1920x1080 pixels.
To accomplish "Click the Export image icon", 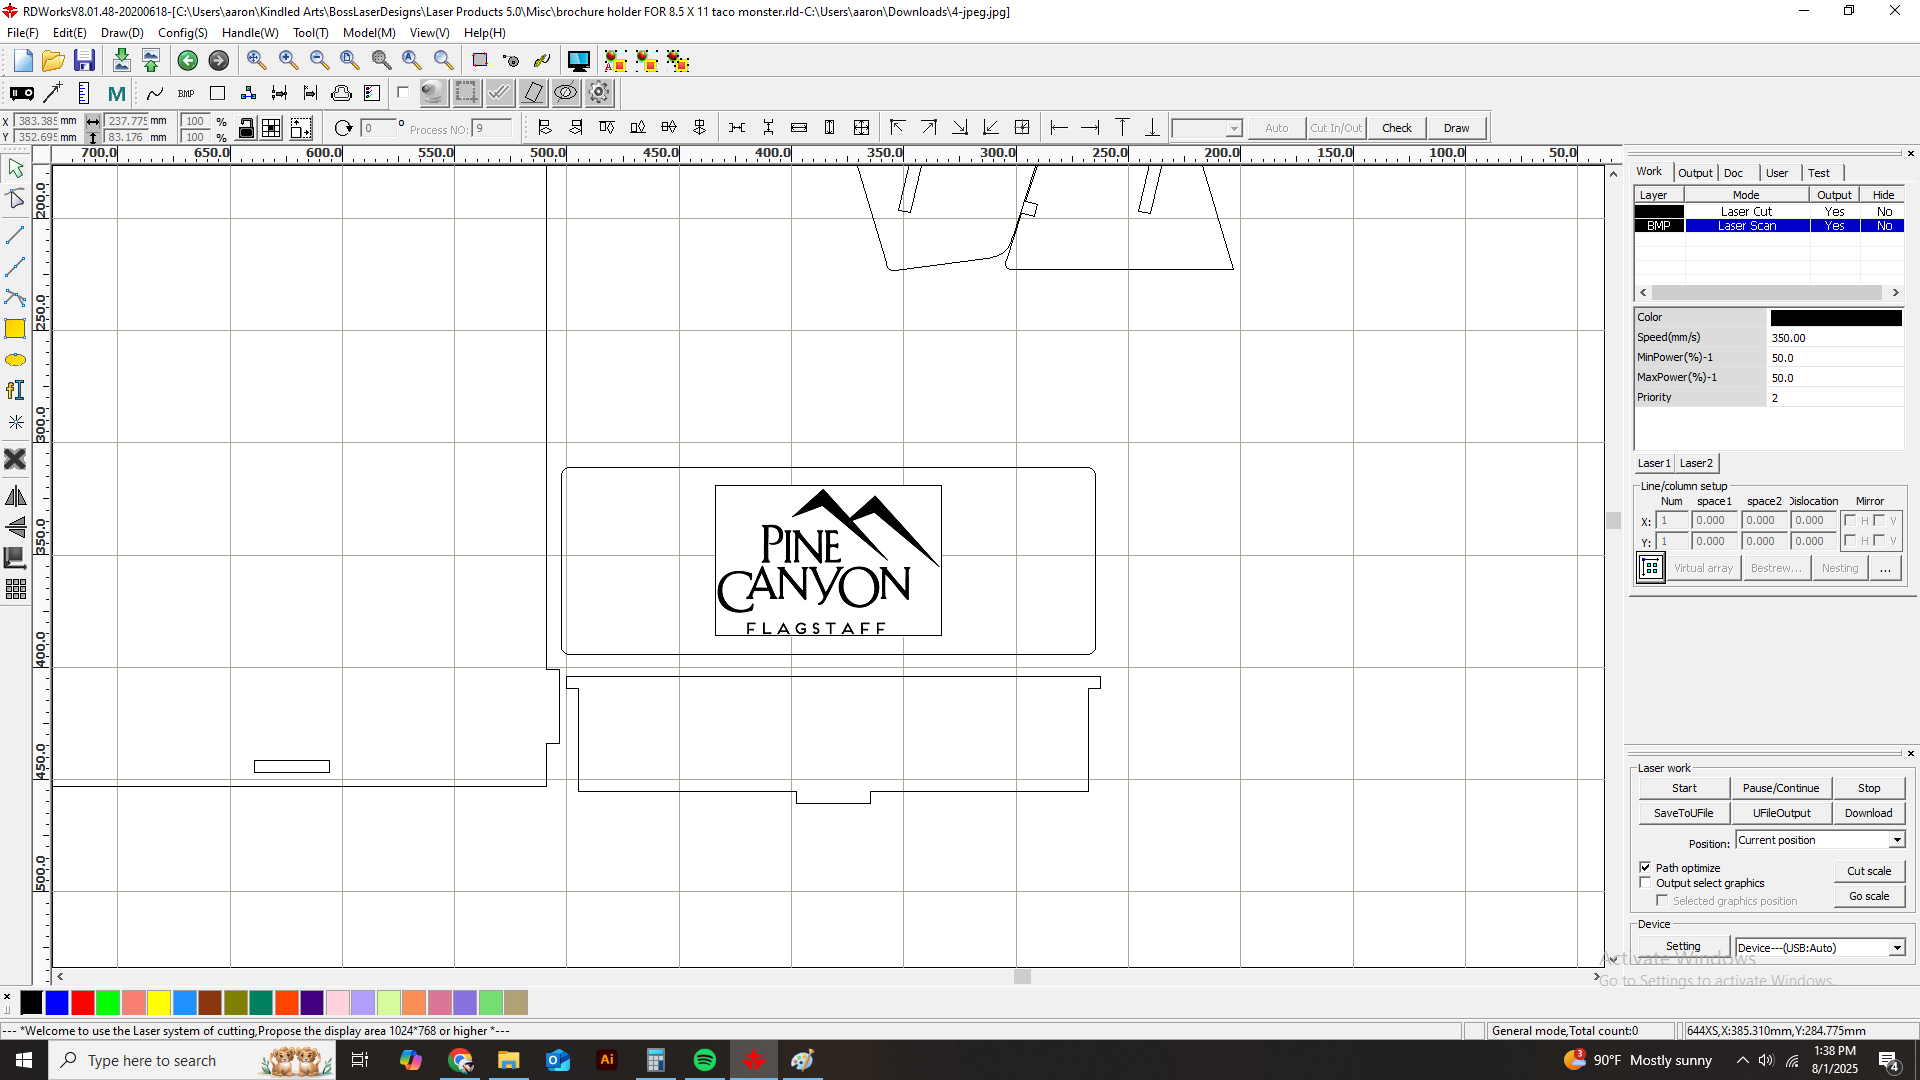I will (151, 61).
